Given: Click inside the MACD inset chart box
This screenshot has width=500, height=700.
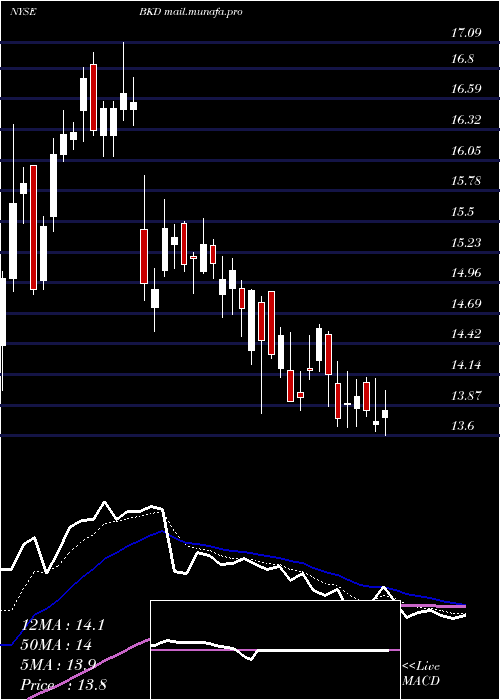Looking at the screenshot, I should (x=275, y=650).
